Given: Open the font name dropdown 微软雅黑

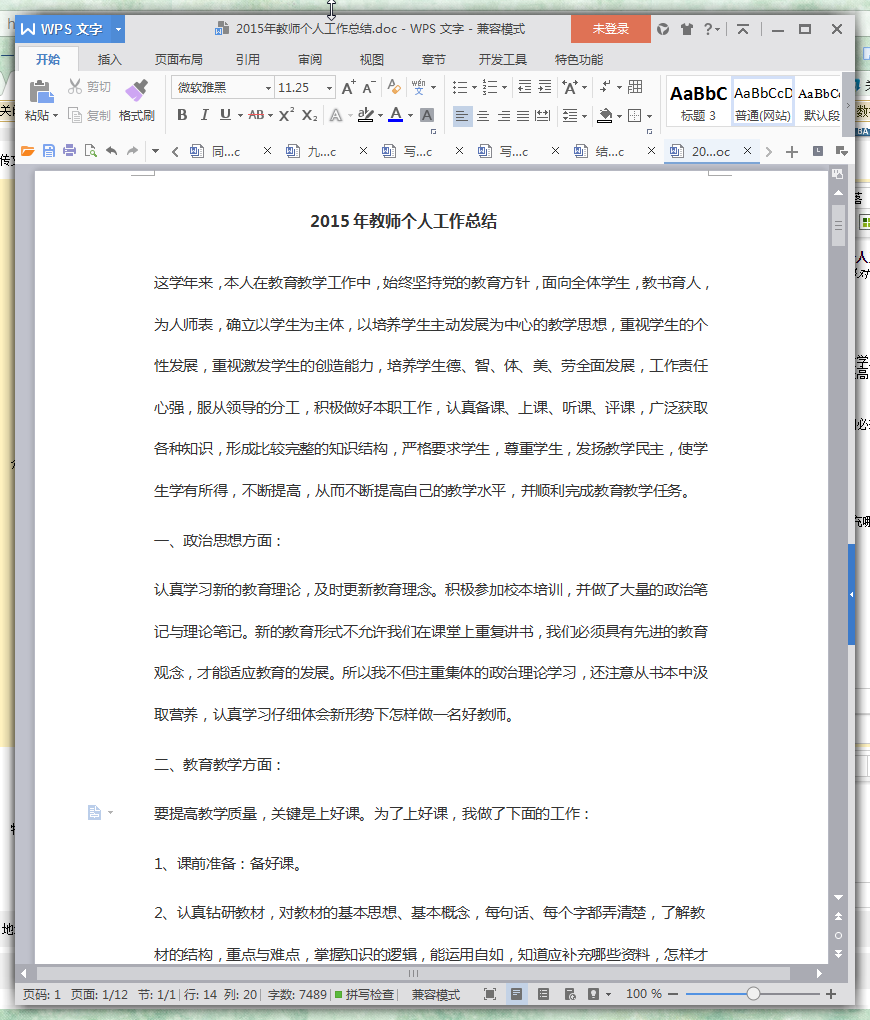Looking at the screenshot, I should coord(267,88).
